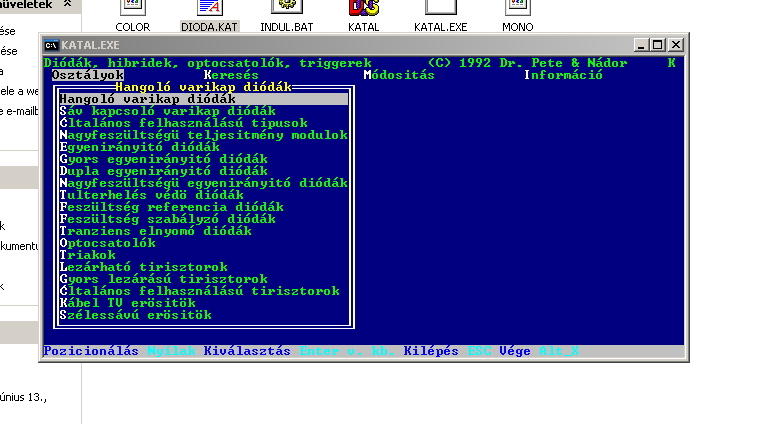Select Triakok entry
Image resolution: width=757 pixels, height=424 pixels.
87,255
